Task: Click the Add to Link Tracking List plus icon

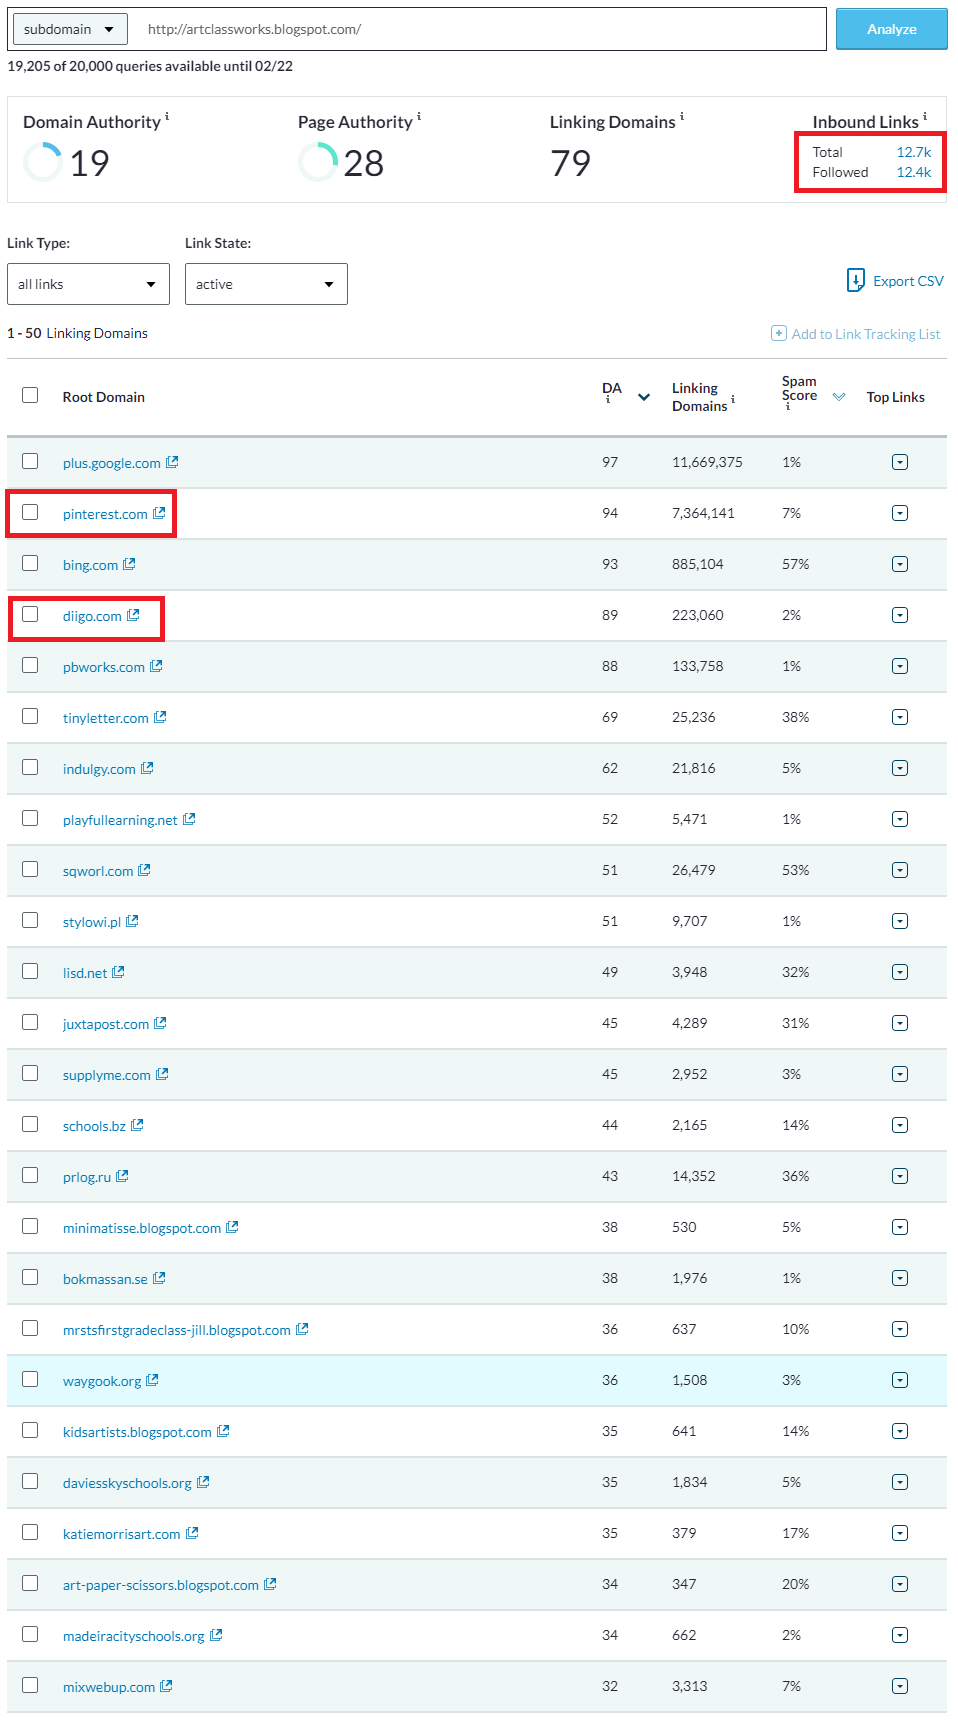Action: [x=778, y=333]
